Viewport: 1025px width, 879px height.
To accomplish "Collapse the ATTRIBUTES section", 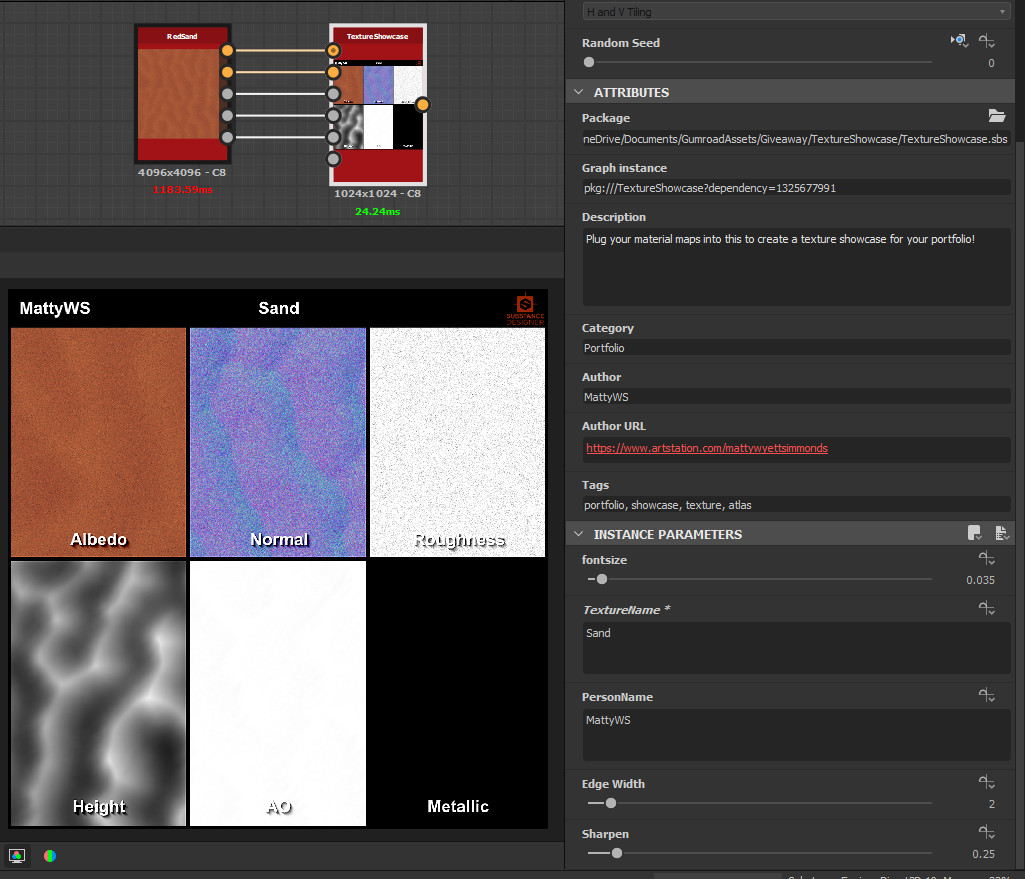I will (x=577, y=91).
